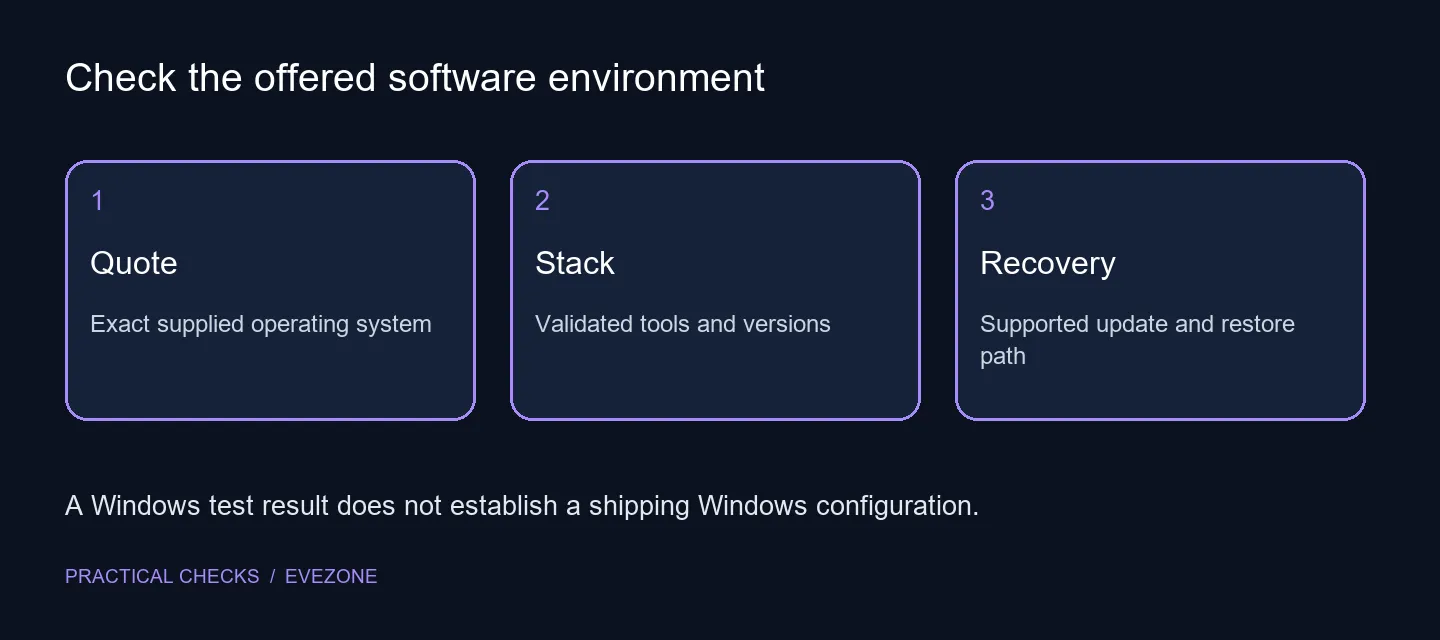Click "Supported update and restore path" text

(x=1137, y=340)
